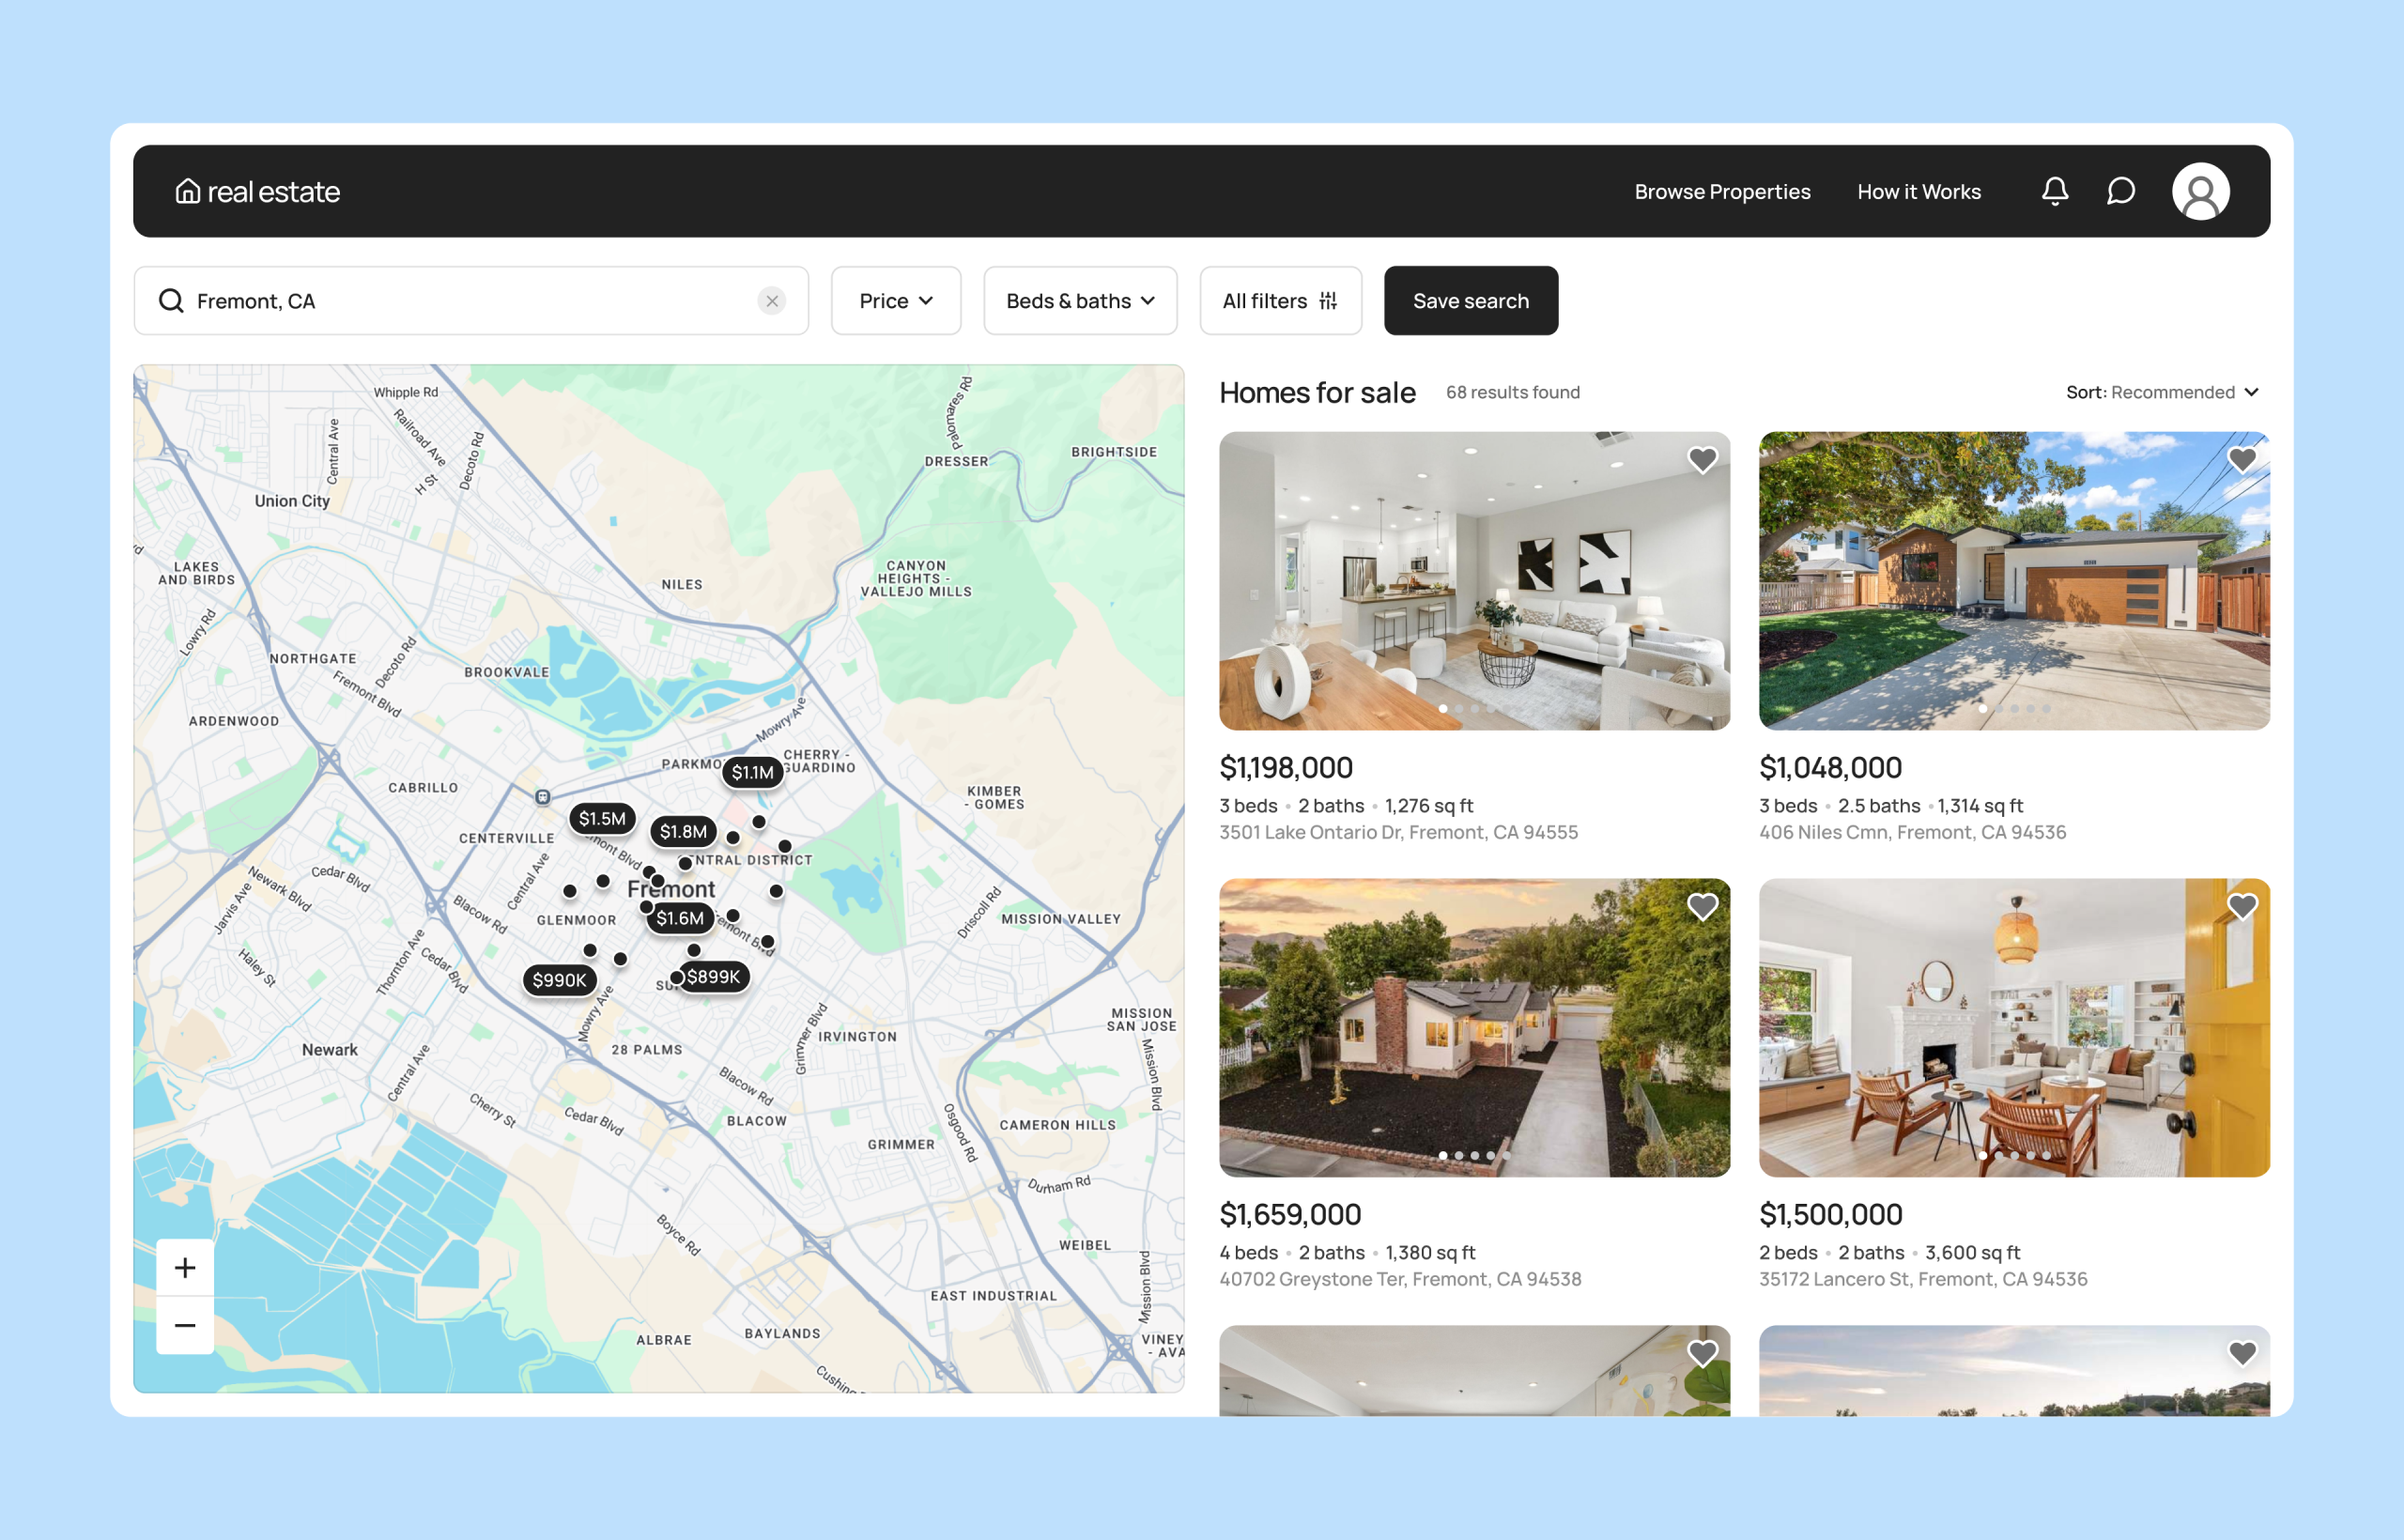Click the Fremont, CA search field

[460, 301]
